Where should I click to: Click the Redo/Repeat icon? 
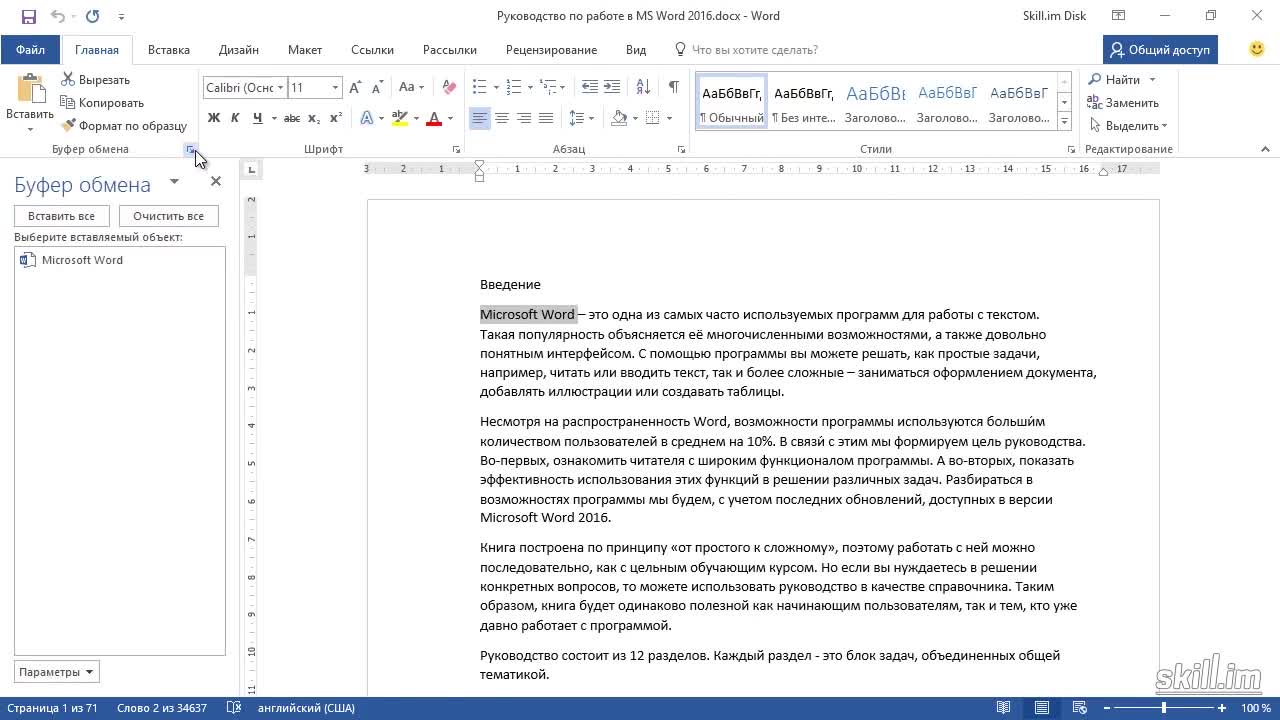point(93,16)
